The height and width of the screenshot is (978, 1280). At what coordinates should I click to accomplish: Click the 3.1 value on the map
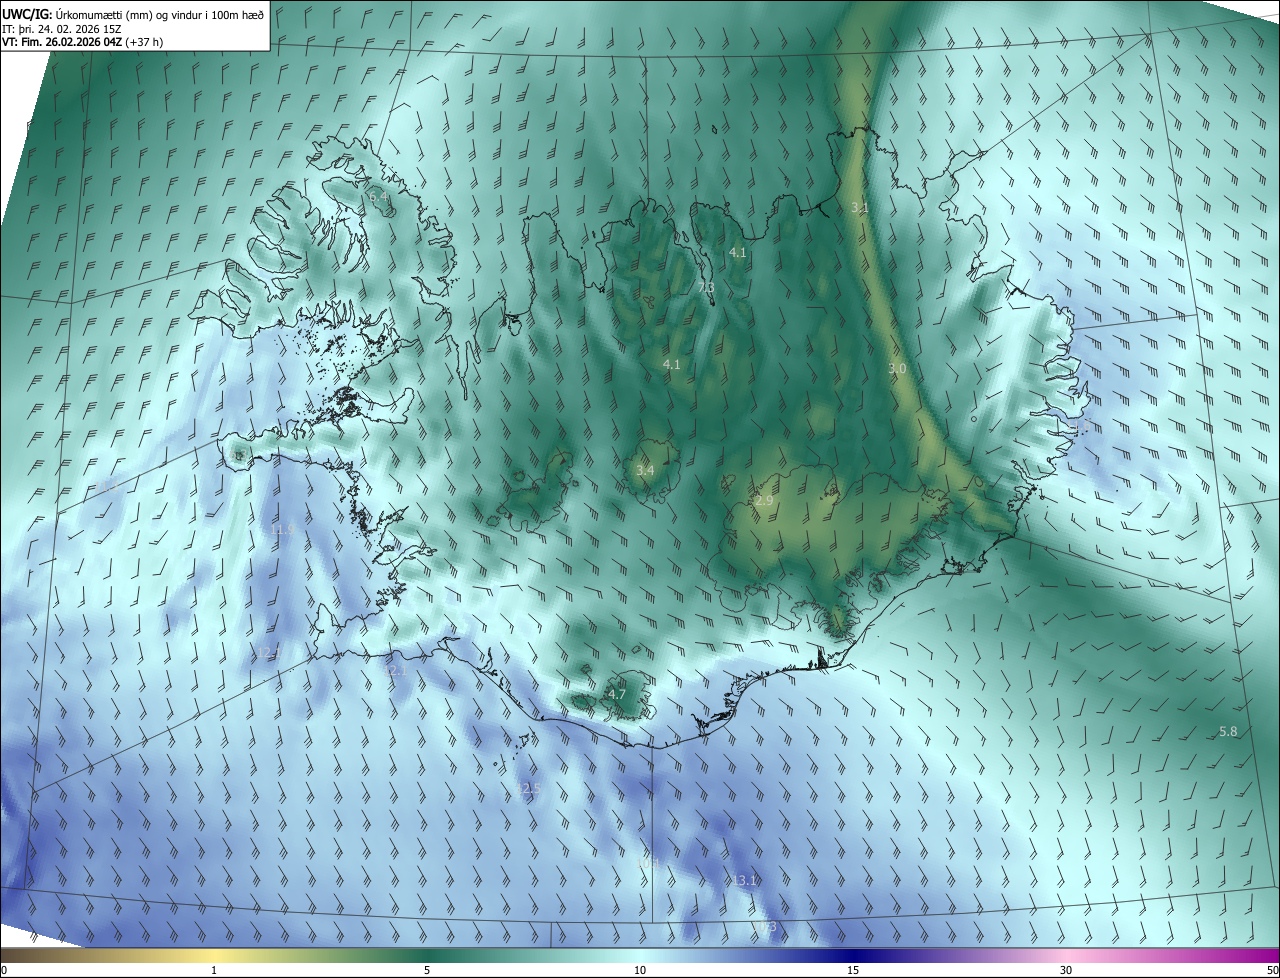pyautogui.click(x=860, y=207)
